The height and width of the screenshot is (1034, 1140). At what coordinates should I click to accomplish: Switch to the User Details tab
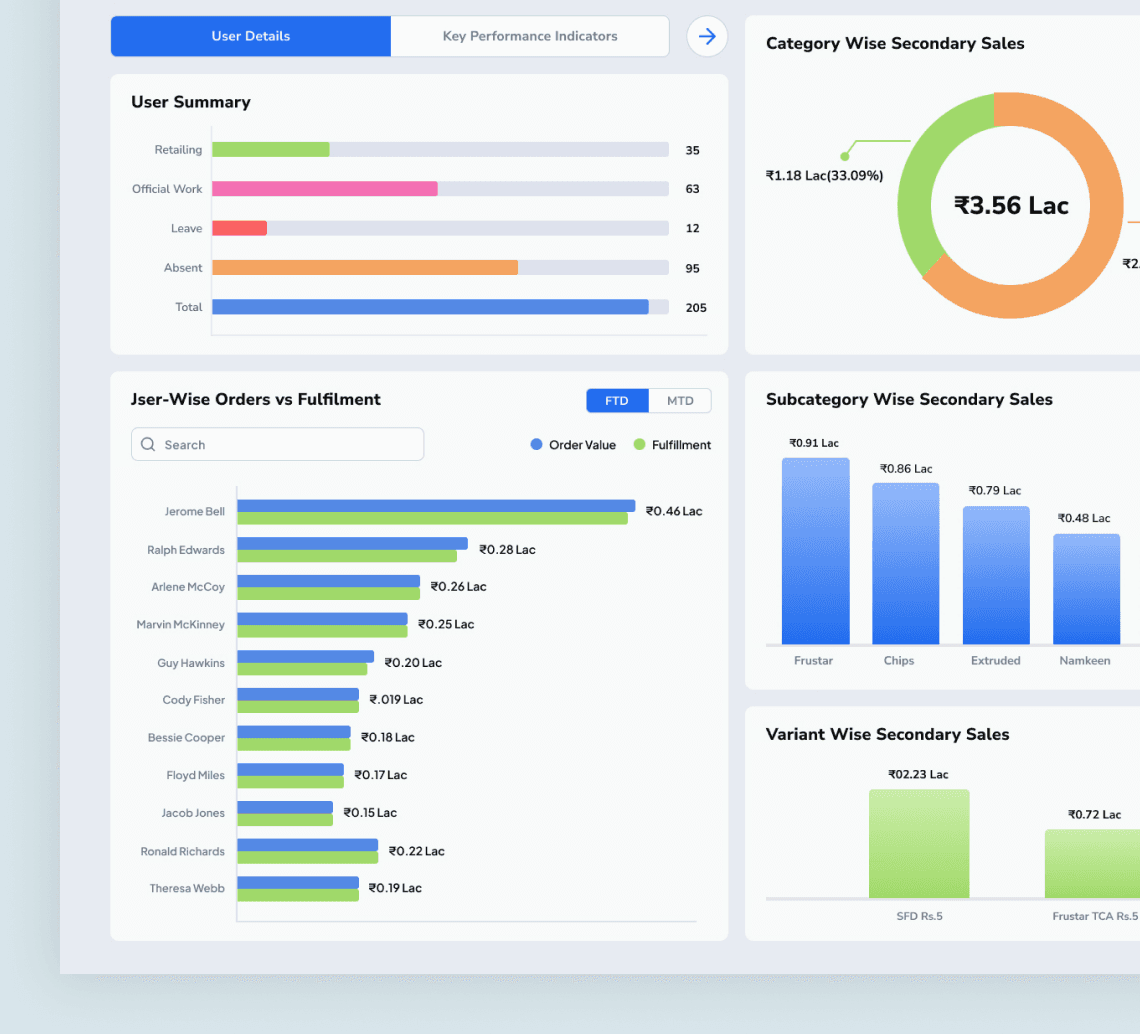pos(251,36)
